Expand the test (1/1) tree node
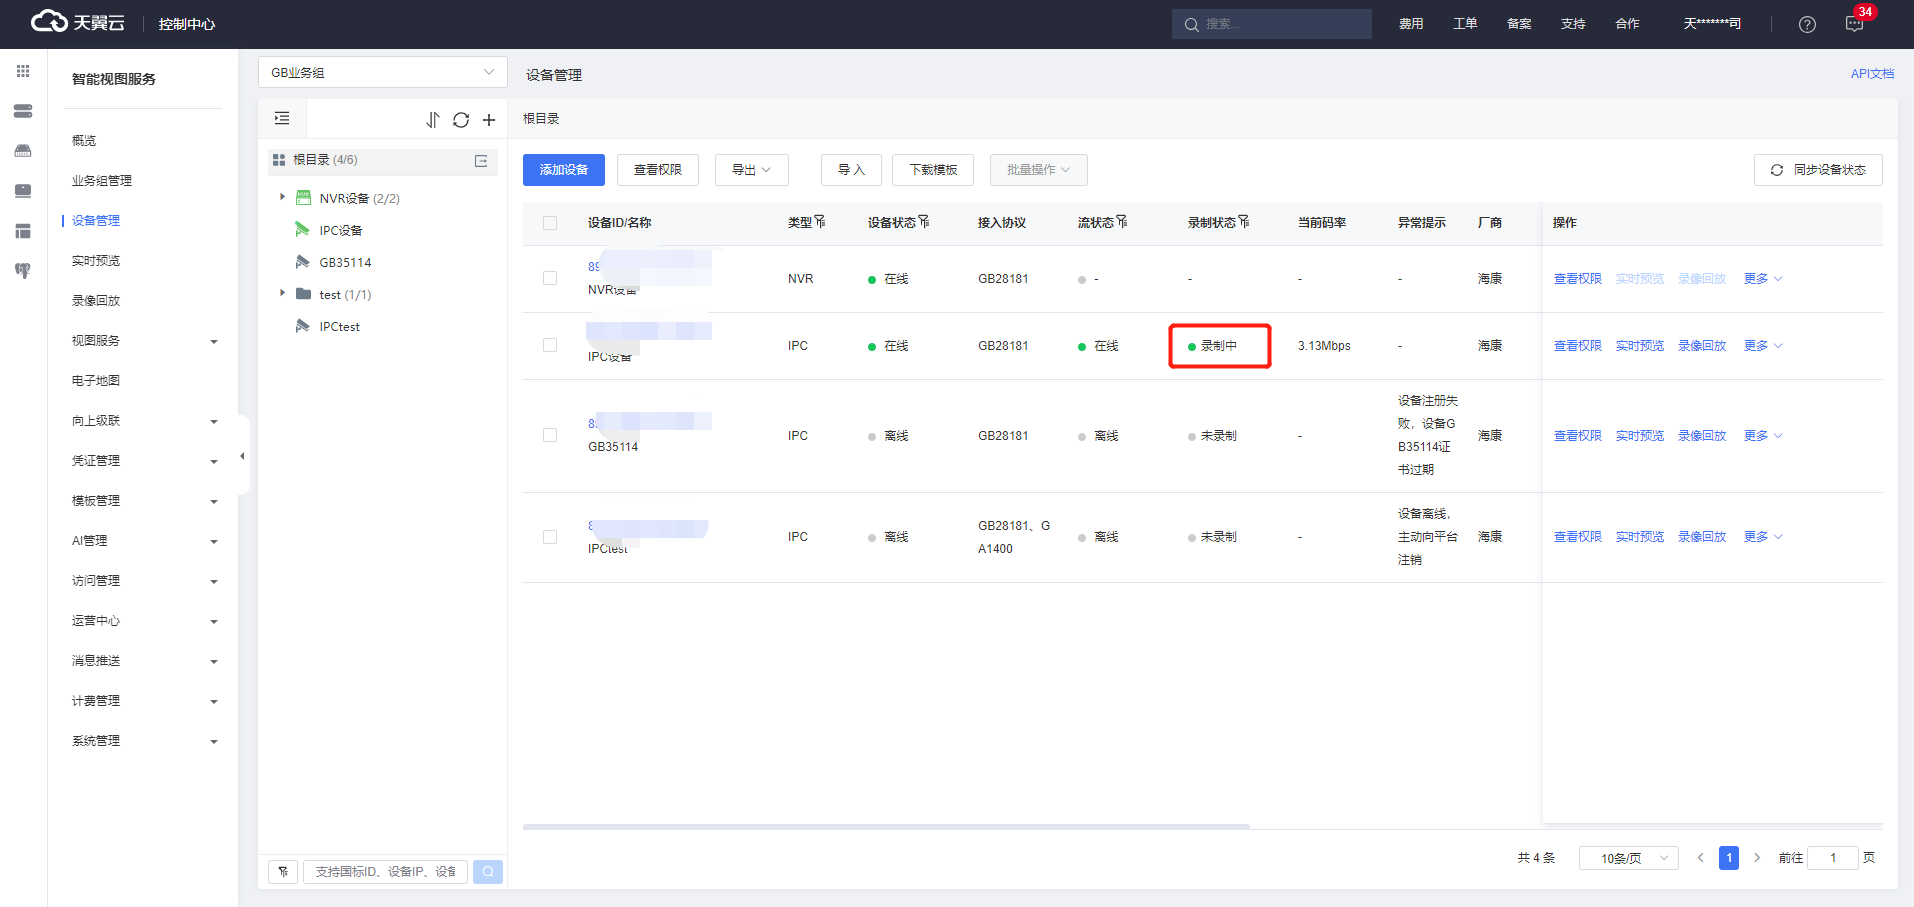 tap(282, 294)
